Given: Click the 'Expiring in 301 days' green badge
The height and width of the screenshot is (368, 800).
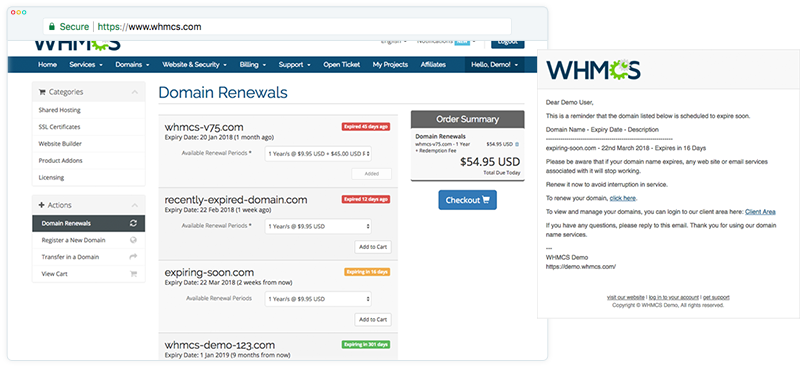Looking at the screenshot, I should pos(366,345).
